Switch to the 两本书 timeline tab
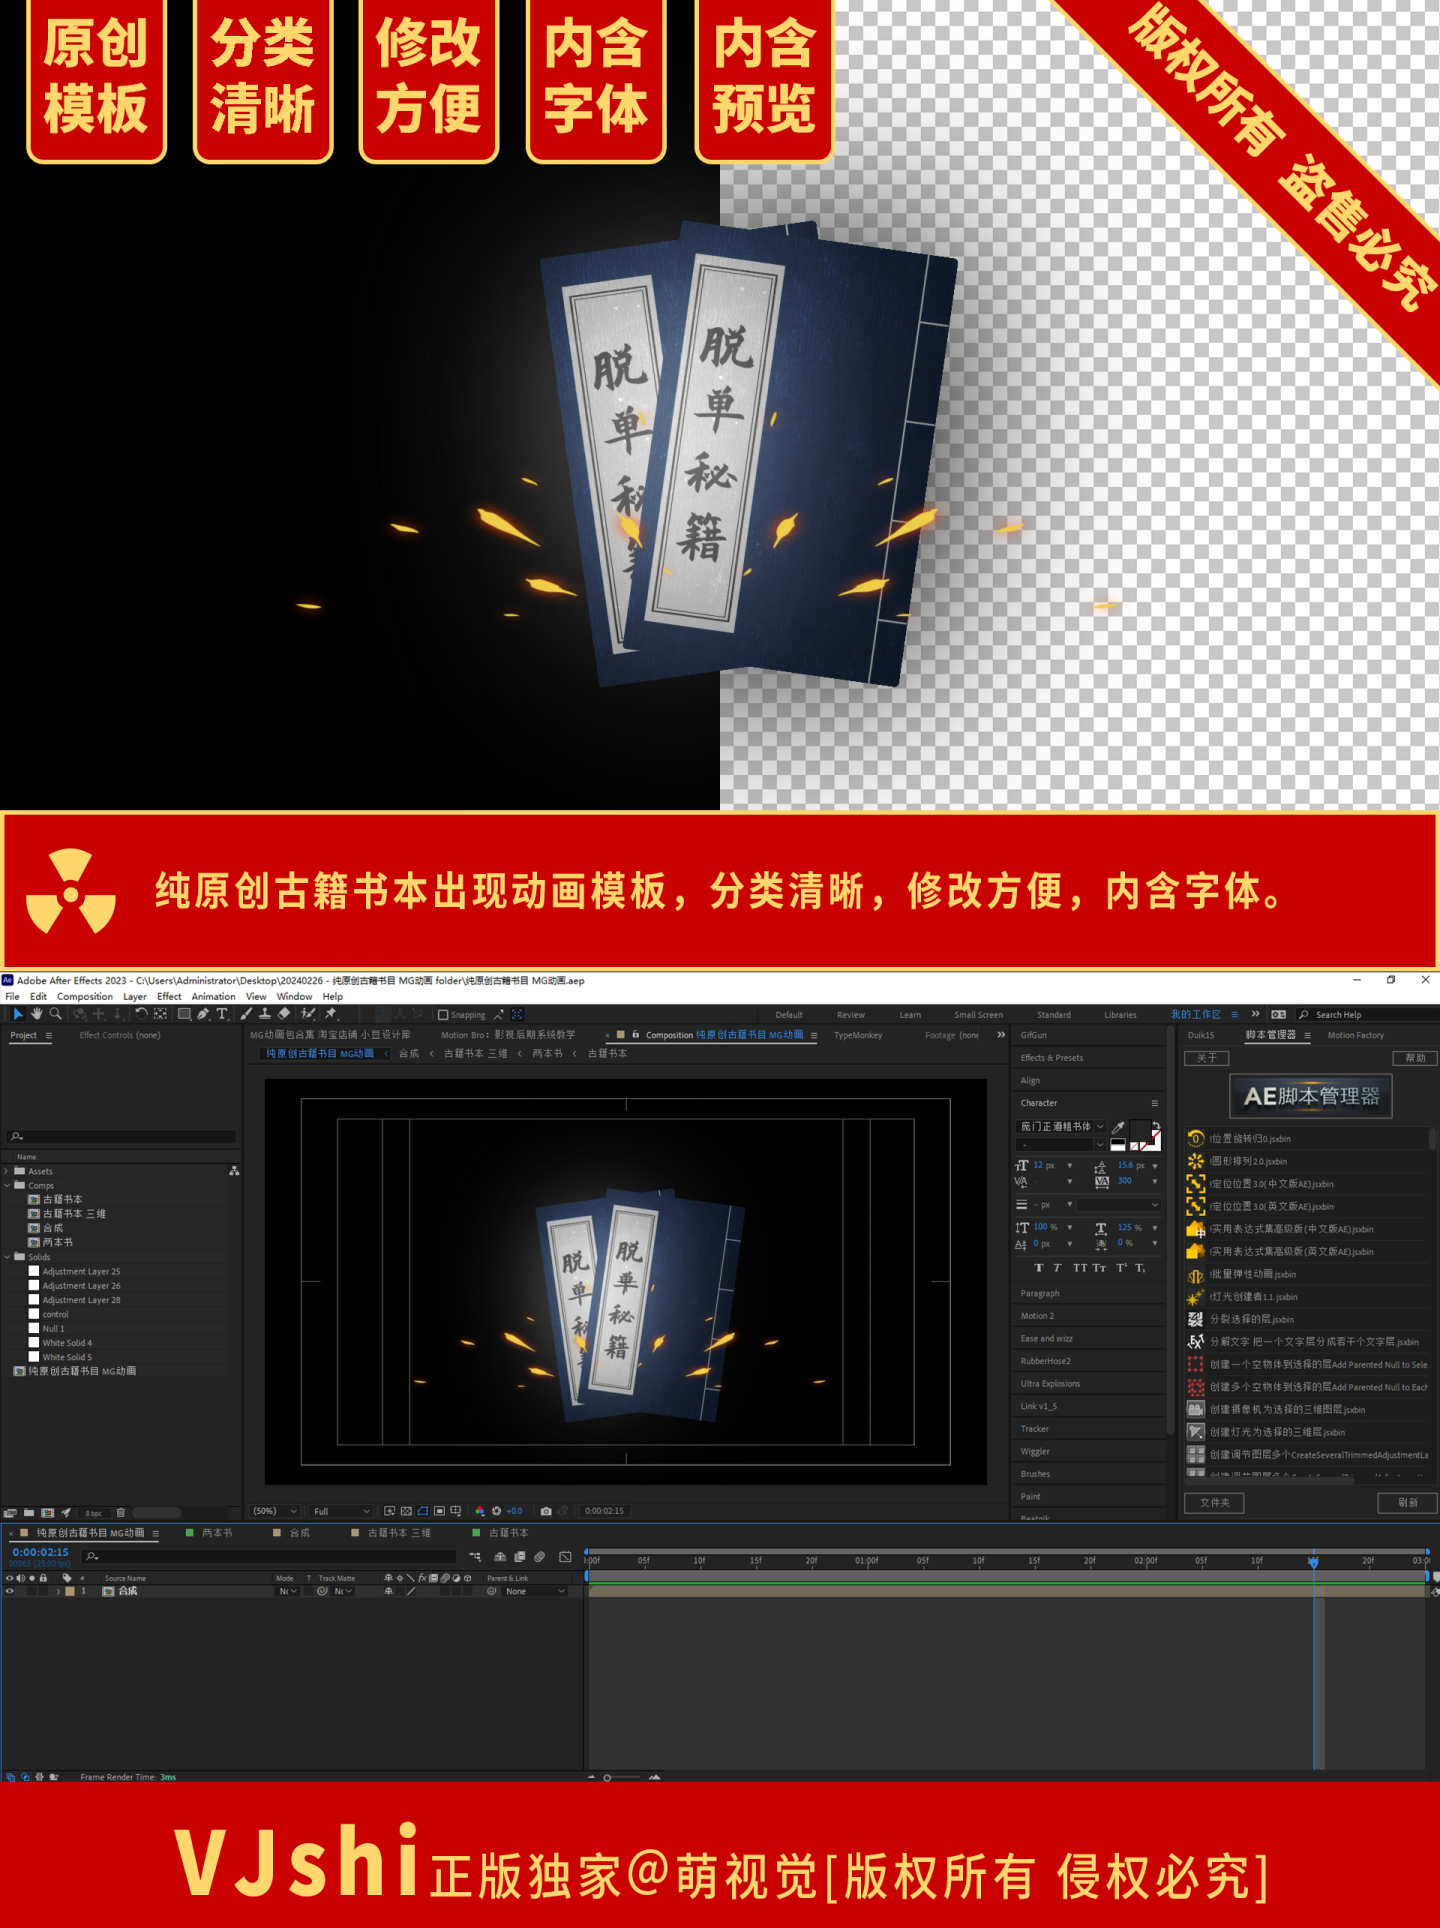The width and height of the screenshot is (1440, 1928). coord(217,1533)
